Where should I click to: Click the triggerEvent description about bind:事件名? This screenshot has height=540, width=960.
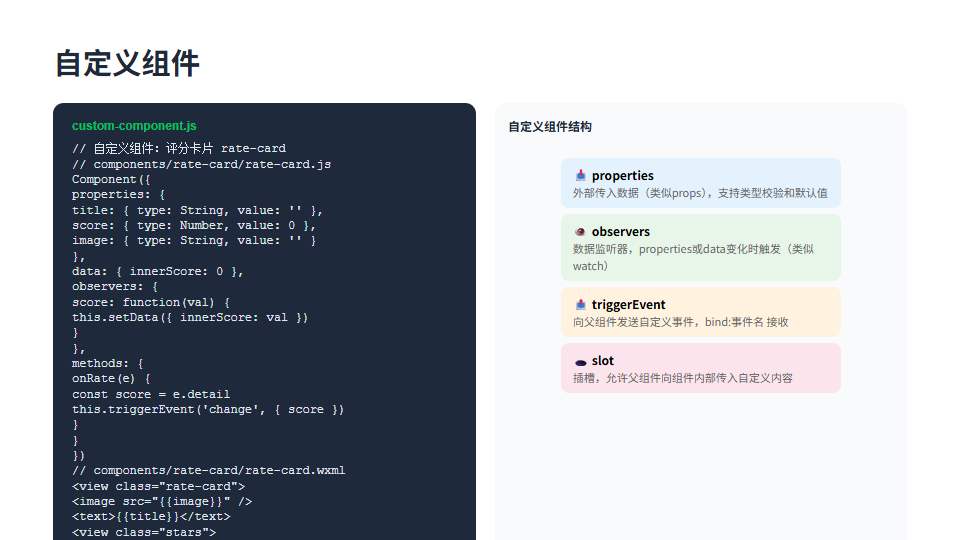pos(680,322)
